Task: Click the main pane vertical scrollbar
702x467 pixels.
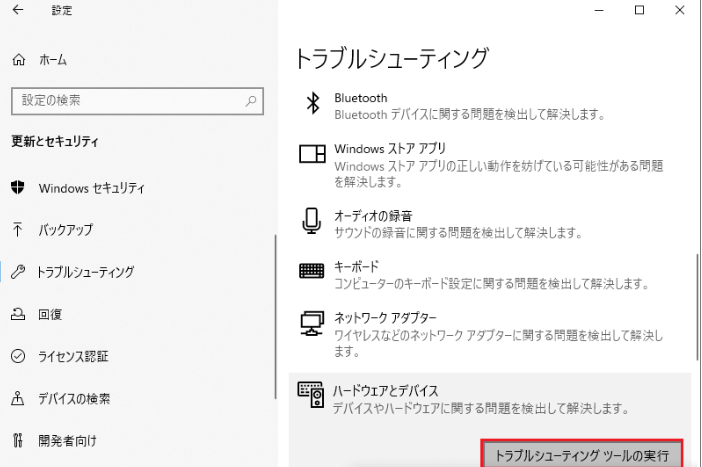Action: [698, 307]
